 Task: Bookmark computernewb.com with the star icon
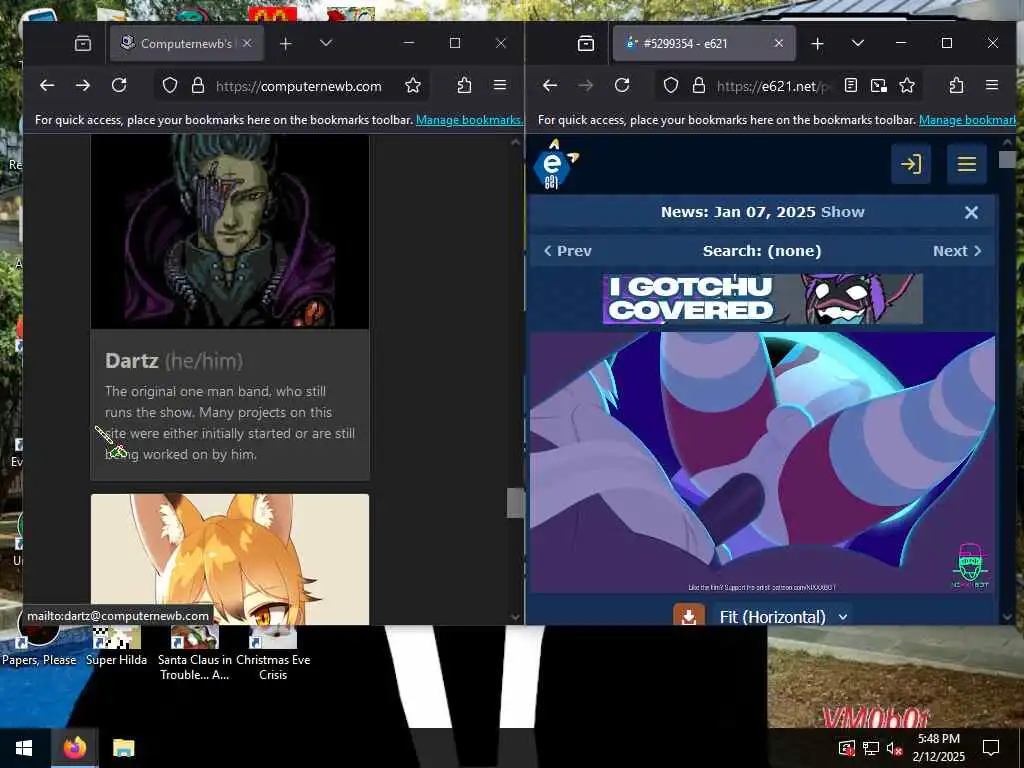click(413, 86)
